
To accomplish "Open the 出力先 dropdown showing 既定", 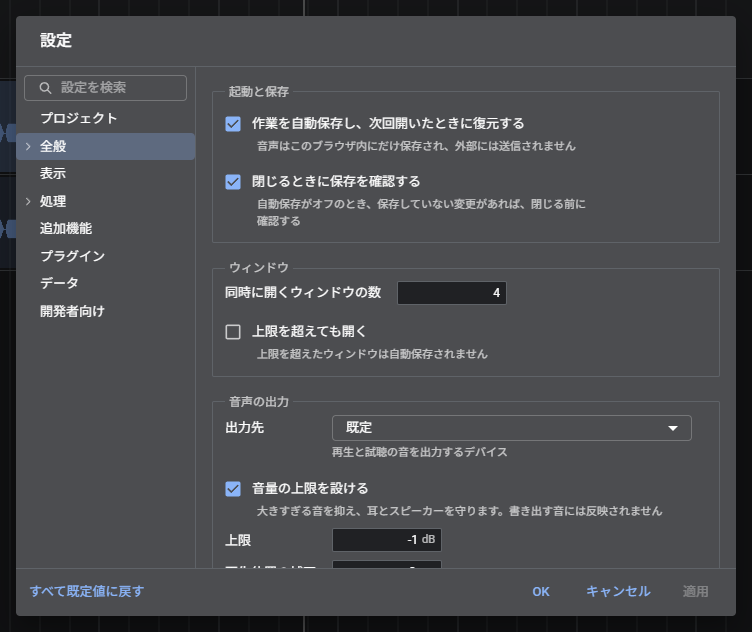I will (512, 428).
